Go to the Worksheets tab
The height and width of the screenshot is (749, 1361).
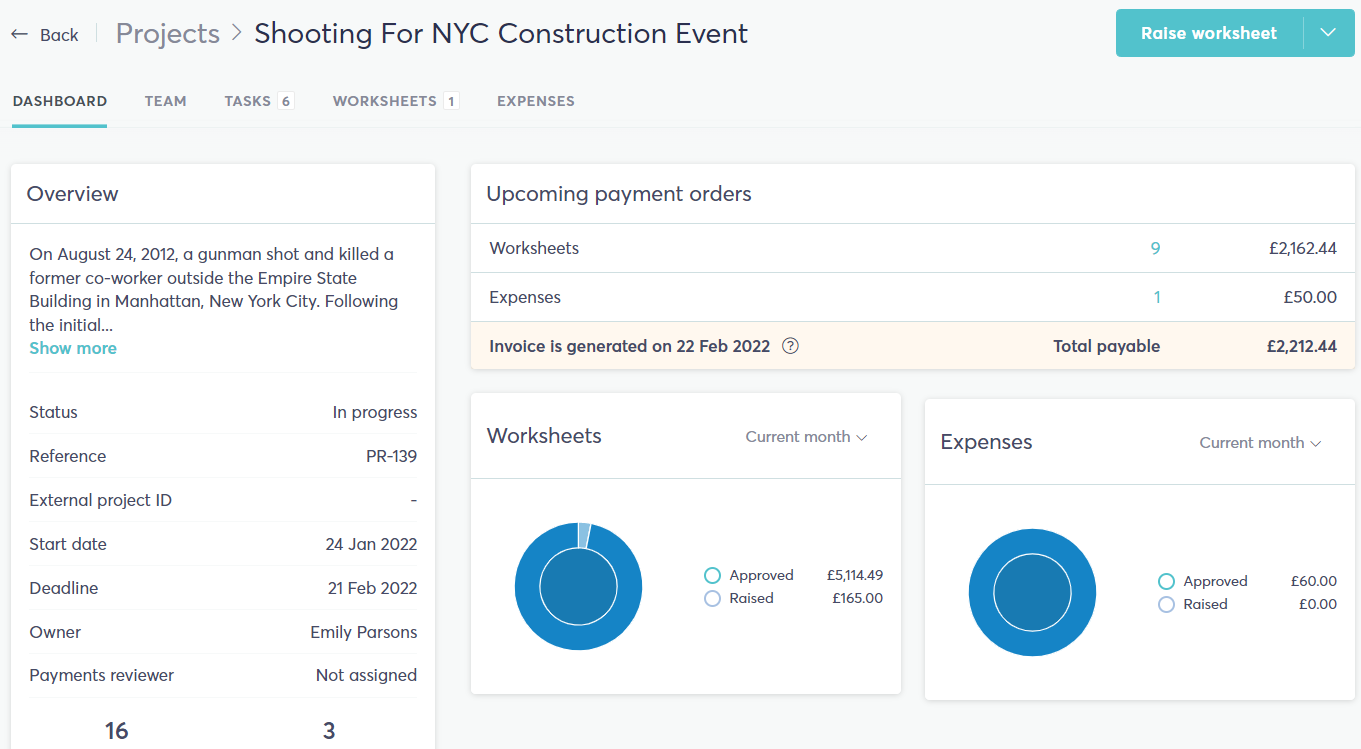[x=394, y=101]
